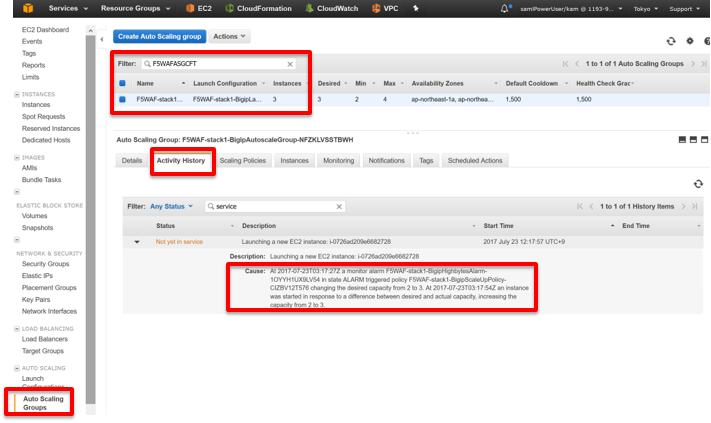Open the account user menu
The width and height of the screenshot is (711, 423).
point(571,9)
